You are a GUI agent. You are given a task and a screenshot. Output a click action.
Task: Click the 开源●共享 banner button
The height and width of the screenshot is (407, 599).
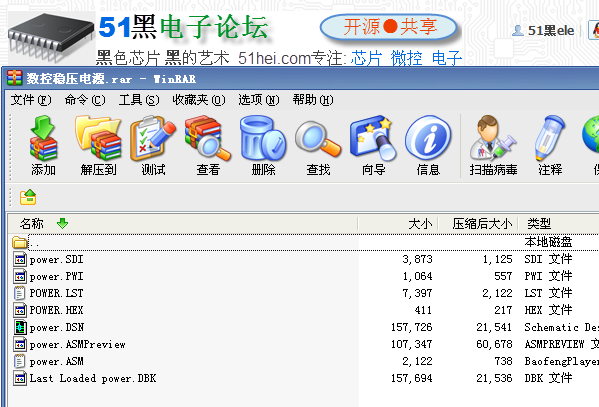[x=389, y=27]
